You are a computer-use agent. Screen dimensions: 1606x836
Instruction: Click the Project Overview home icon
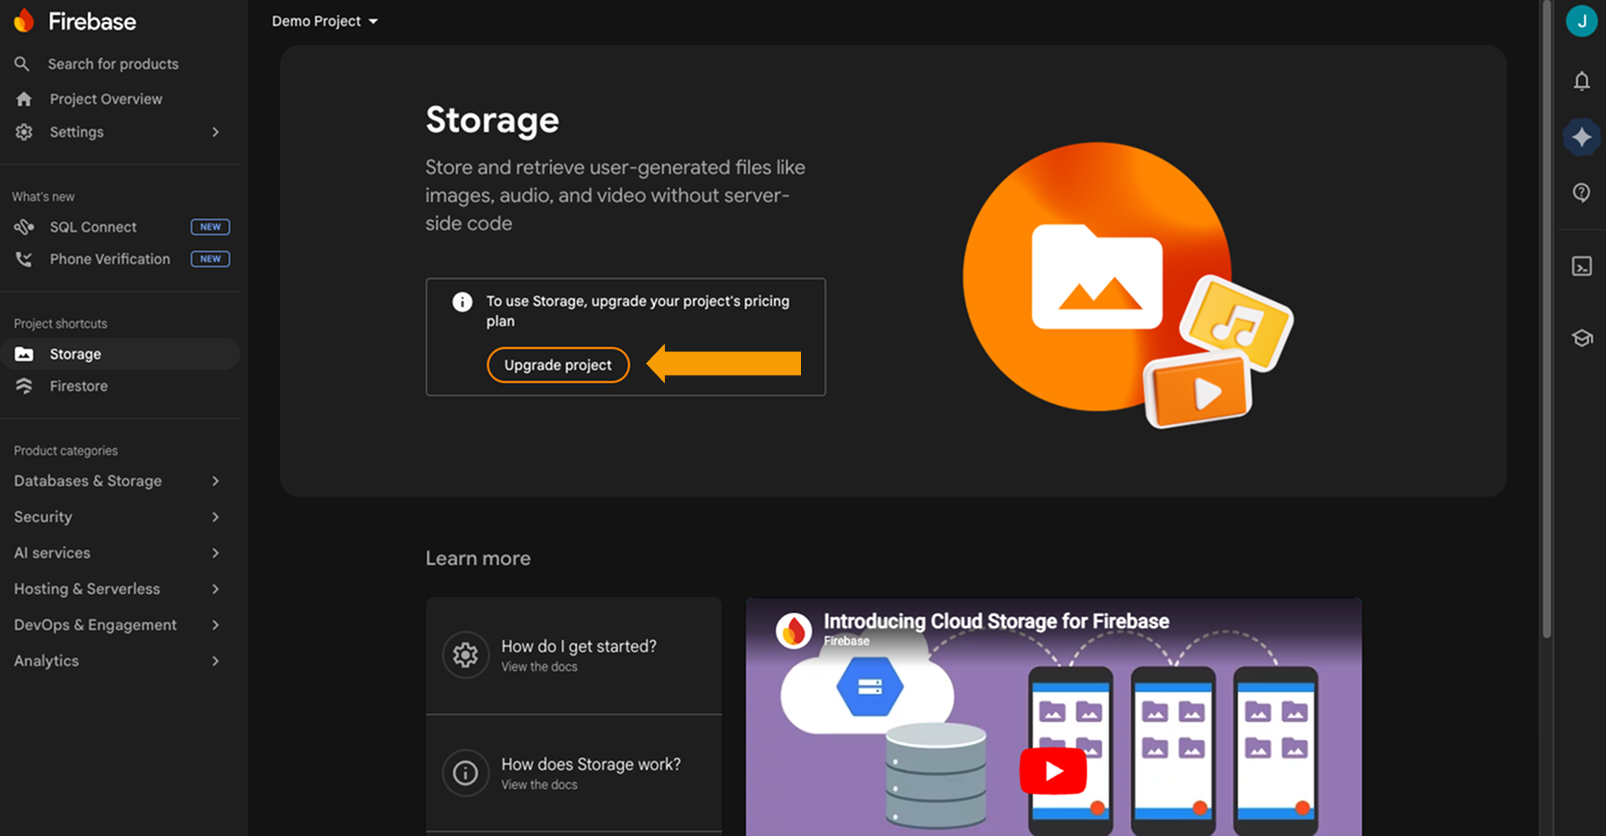pyautogui.click(x=24, y=99)
